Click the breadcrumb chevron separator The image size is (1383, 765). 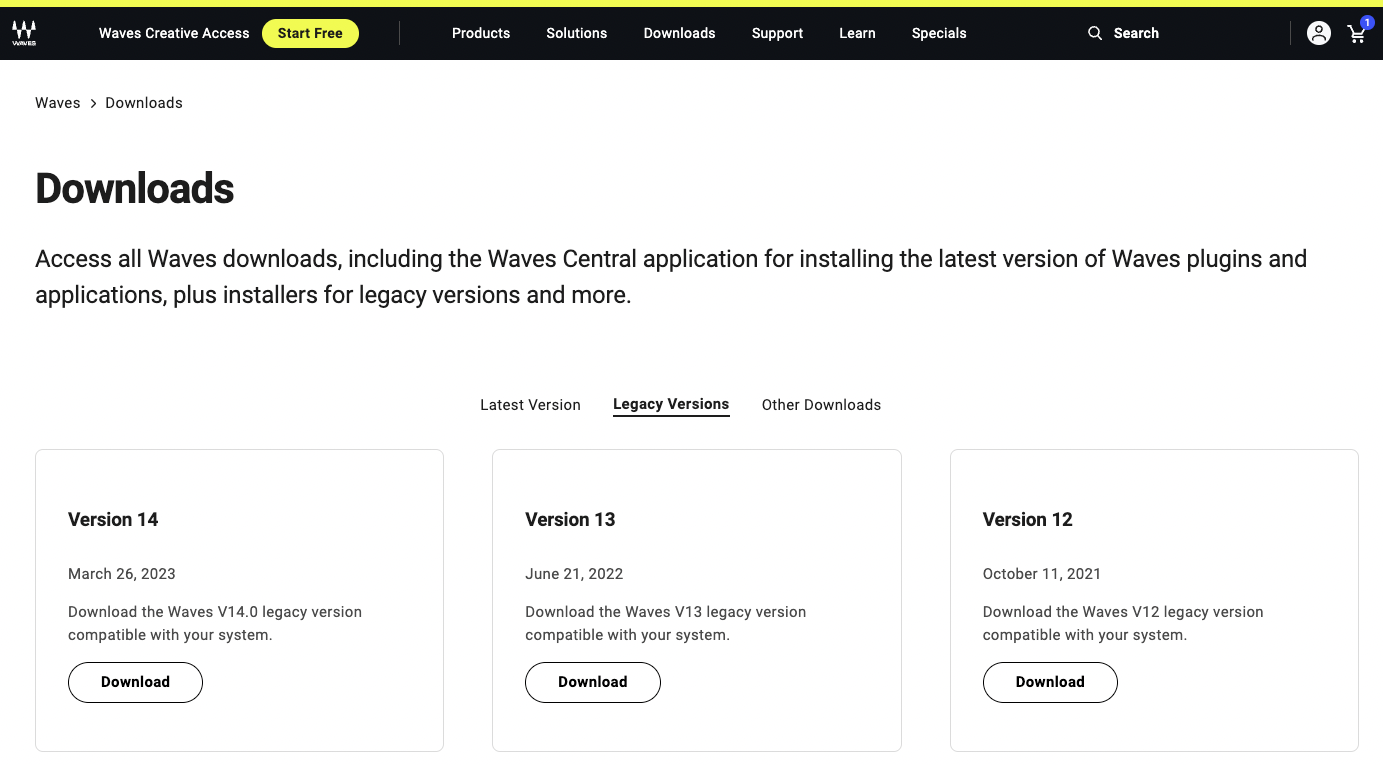(93, 103)
